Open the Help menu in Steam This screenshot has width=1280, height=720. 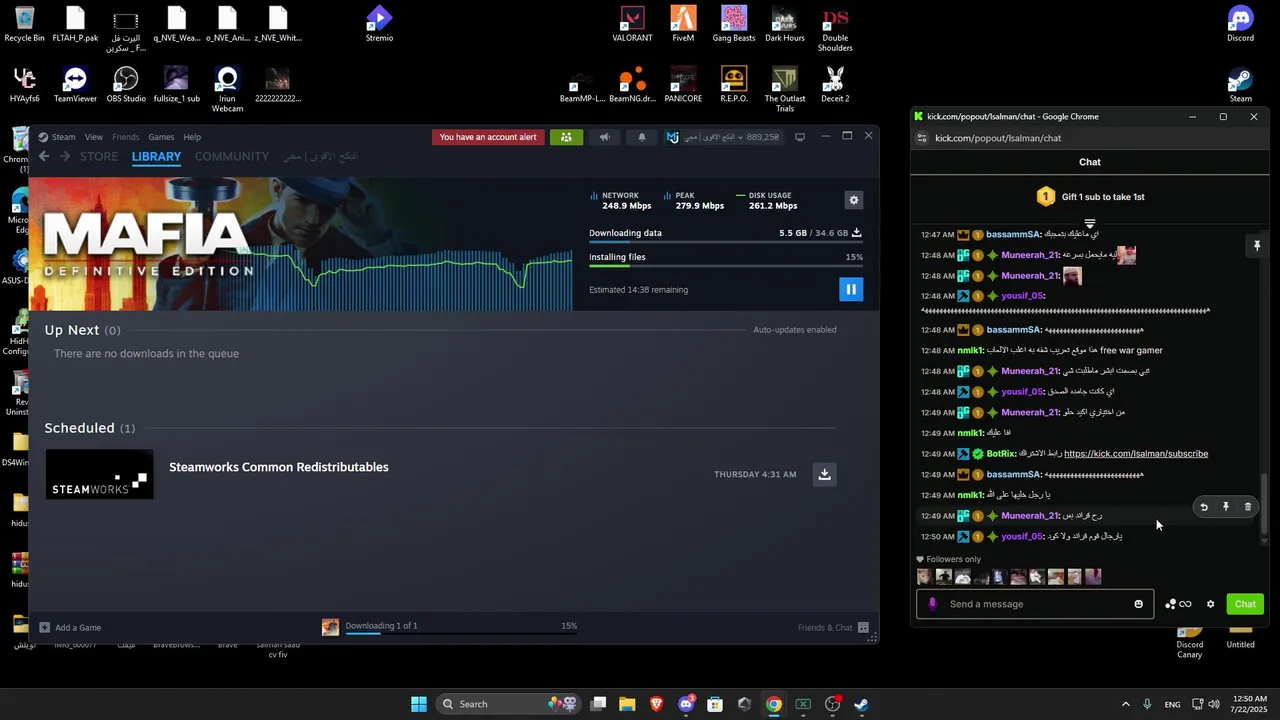[x=192, y=137]
